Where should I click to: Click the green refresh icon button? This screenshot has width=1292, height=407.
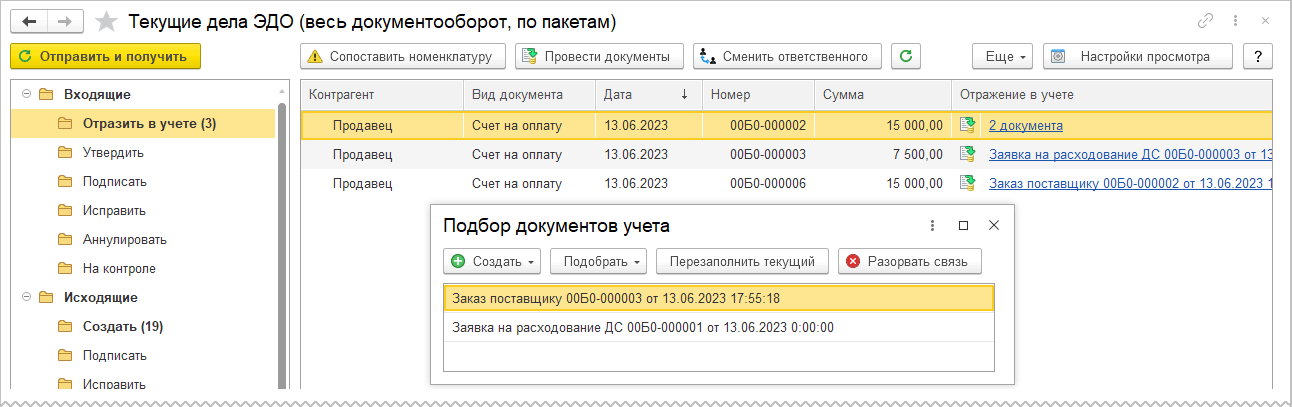coord(906,56)
